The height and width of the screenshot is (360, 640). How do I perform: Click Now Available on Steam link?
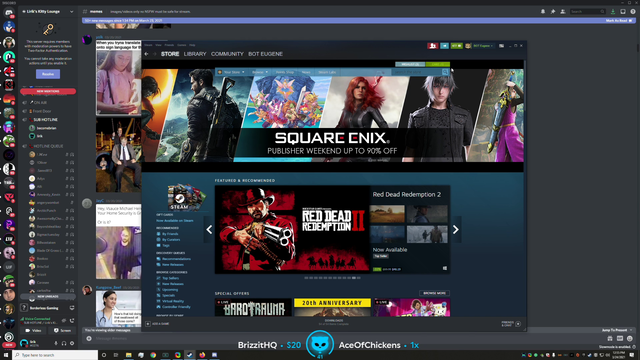174,220
